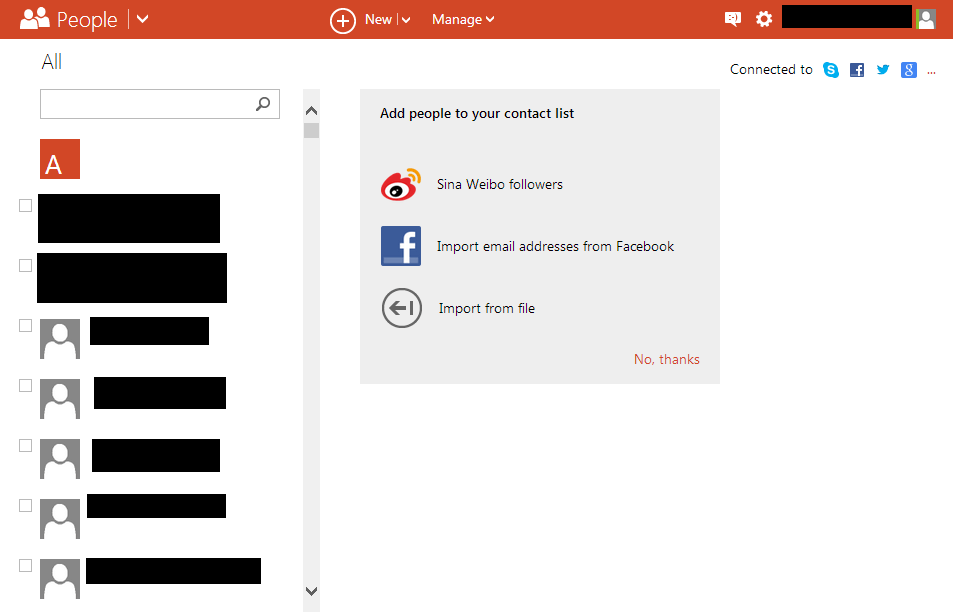
Task: Click the search magnifier icon
Action: pyautogui.click(x=263, y=104)
